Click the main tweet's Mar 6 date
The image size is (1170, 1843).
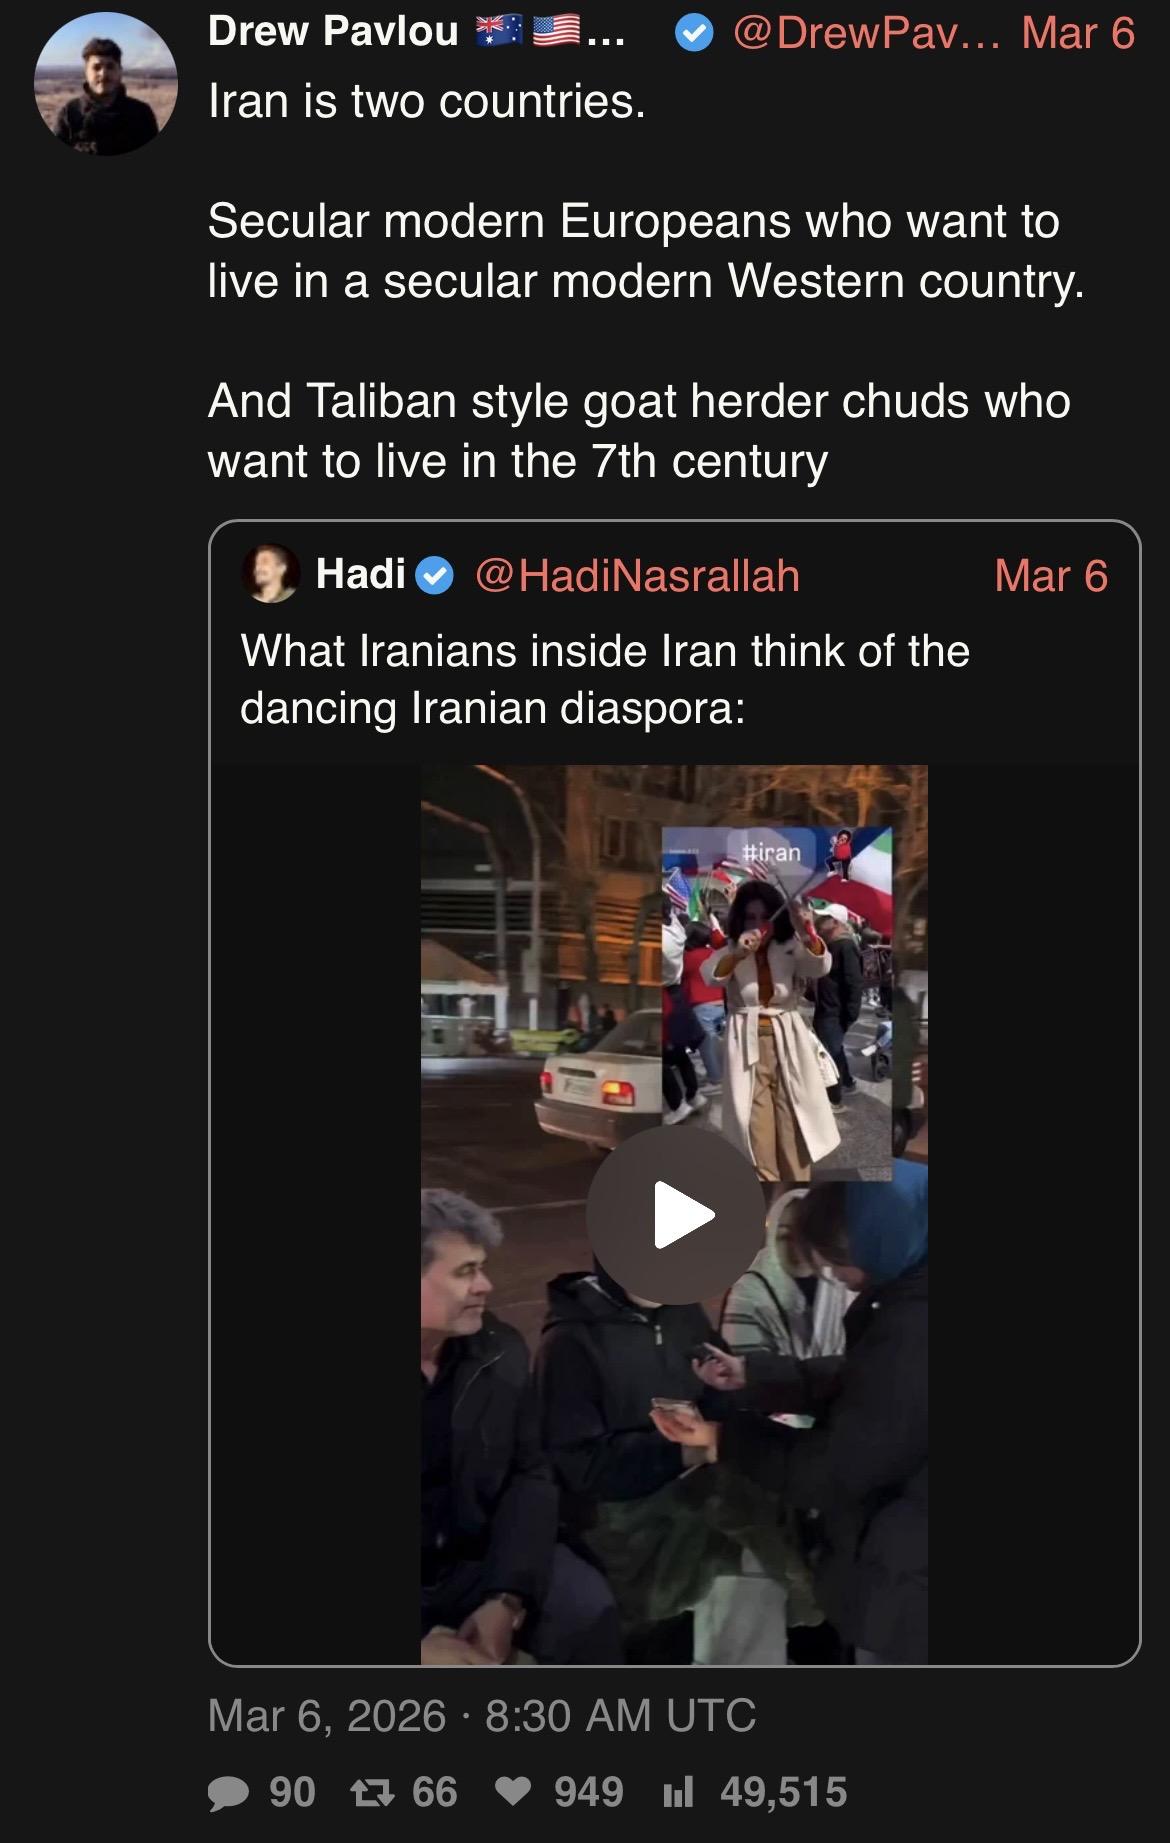tap(1078, 34)
